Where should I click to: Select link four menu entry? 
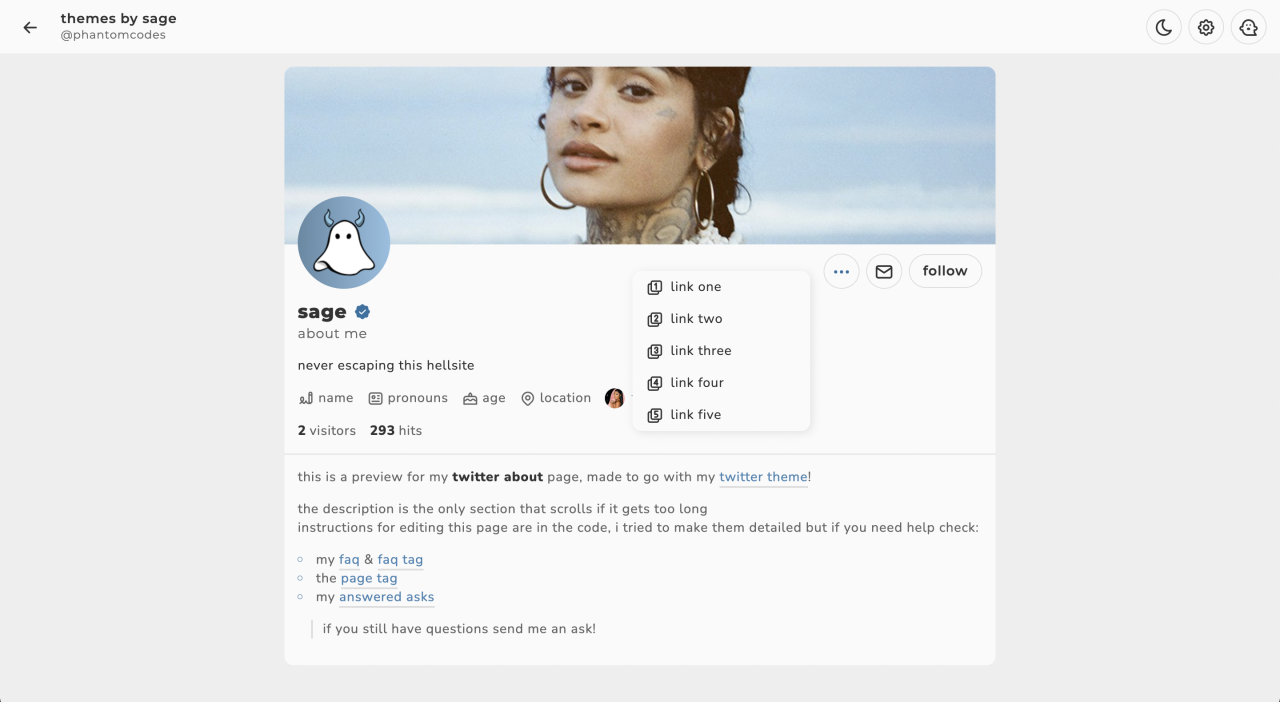[x=697, y=383]
